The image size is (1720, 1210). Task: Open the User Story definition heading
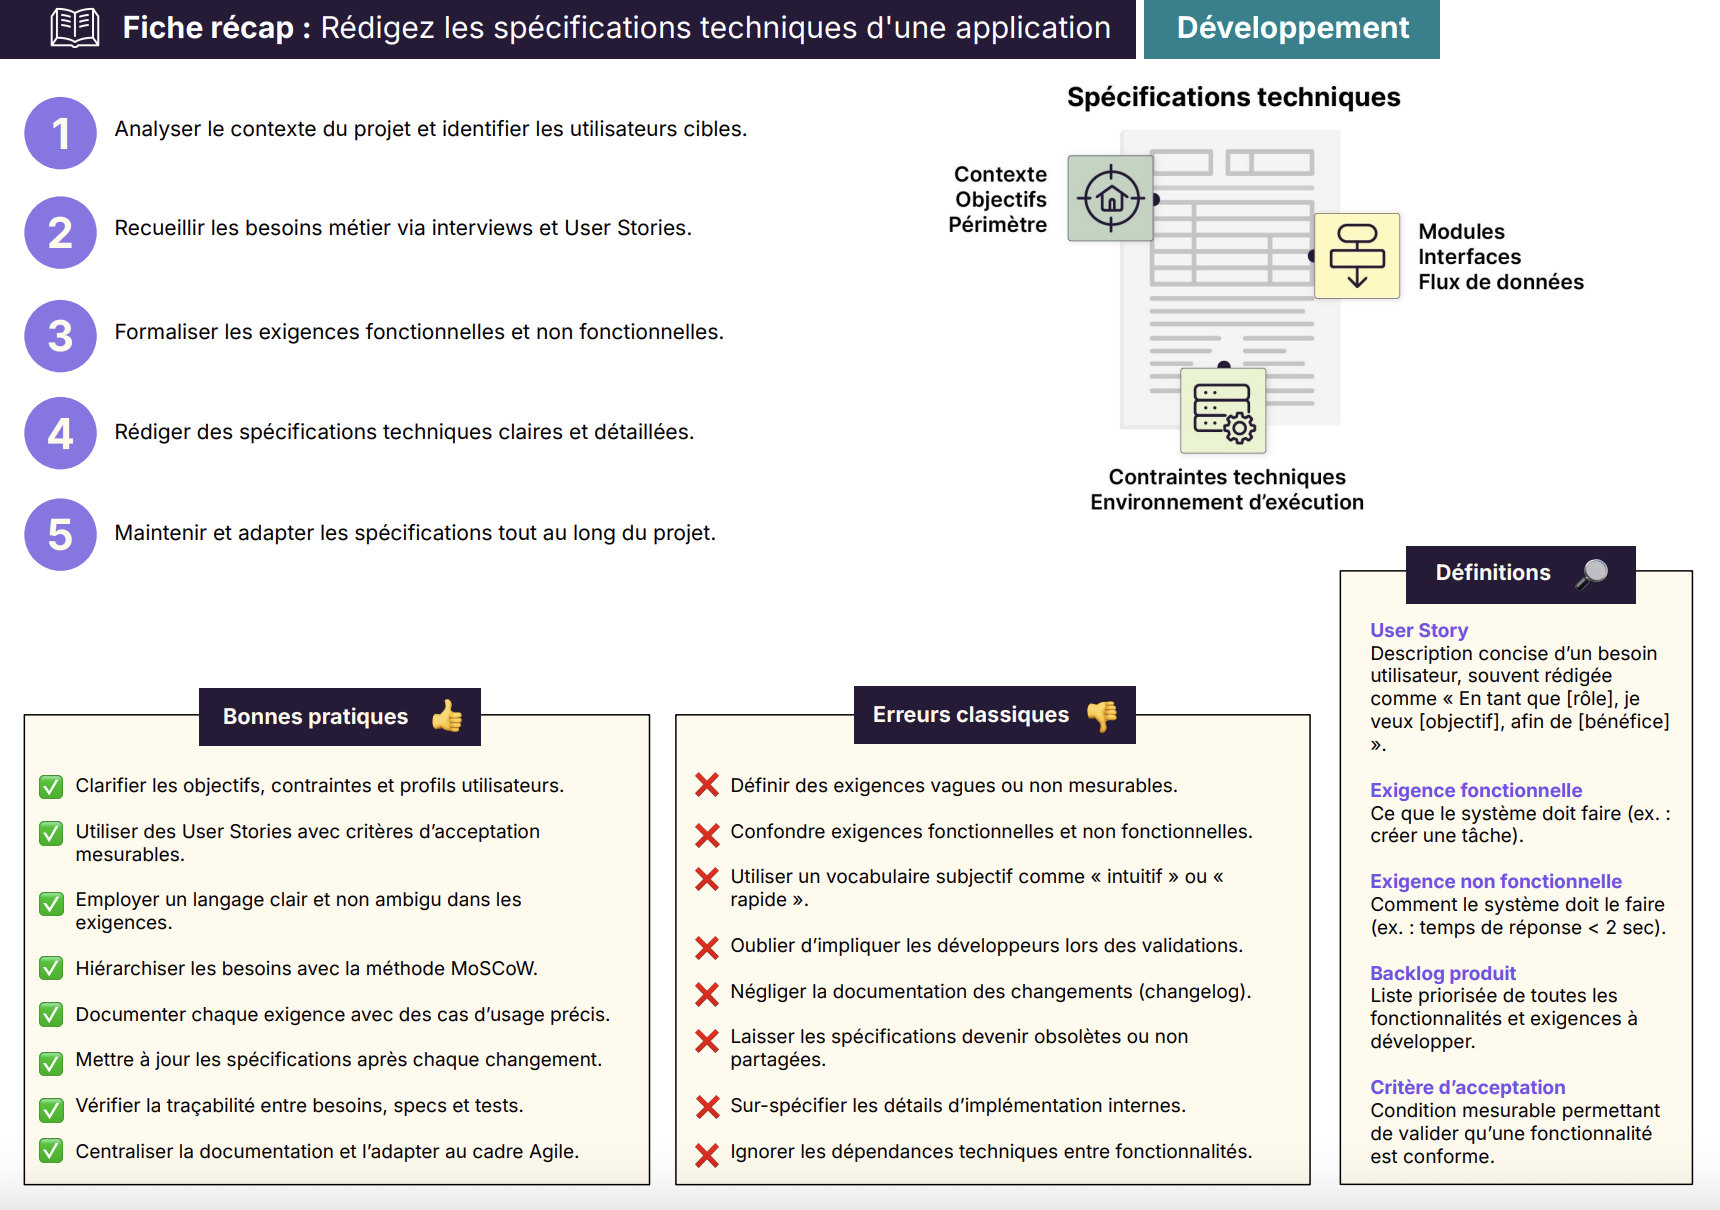1418,630
